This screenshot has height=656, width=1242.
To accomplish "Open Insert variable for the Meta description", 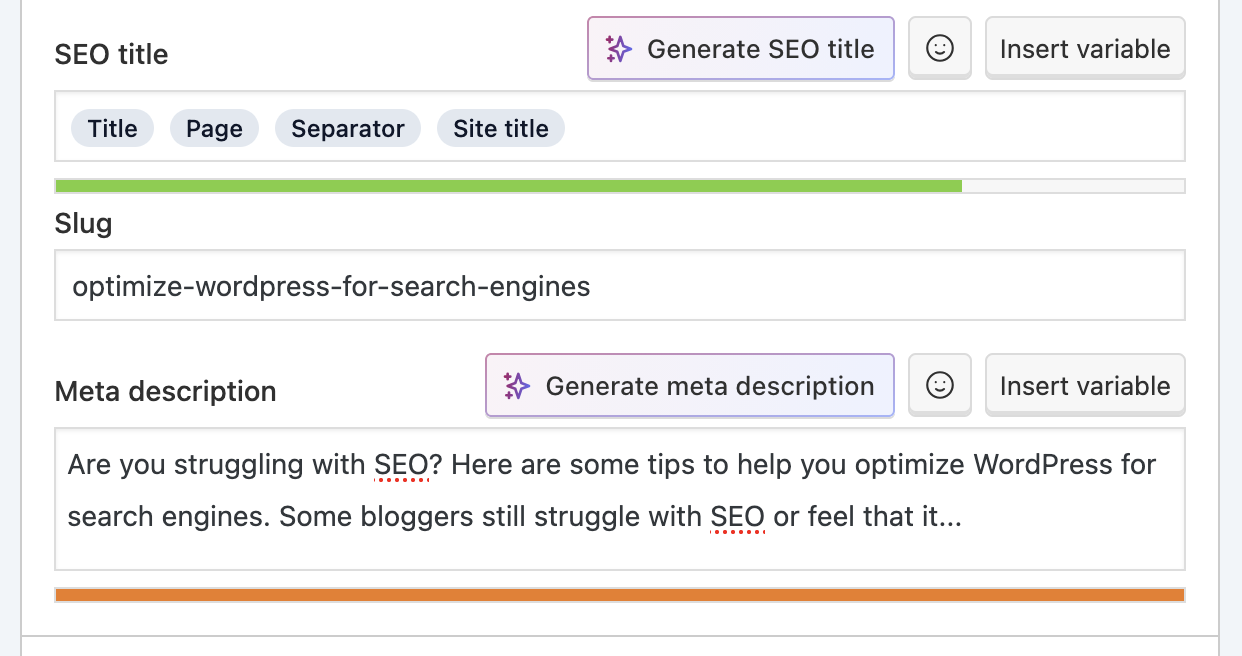I will (x=1085, y=385).
